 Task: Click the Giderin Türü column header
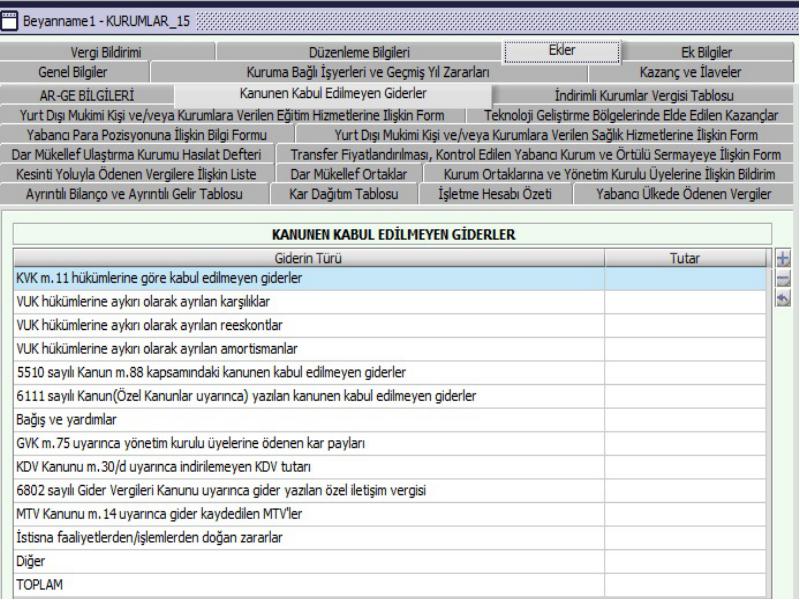tap(309, 258)
